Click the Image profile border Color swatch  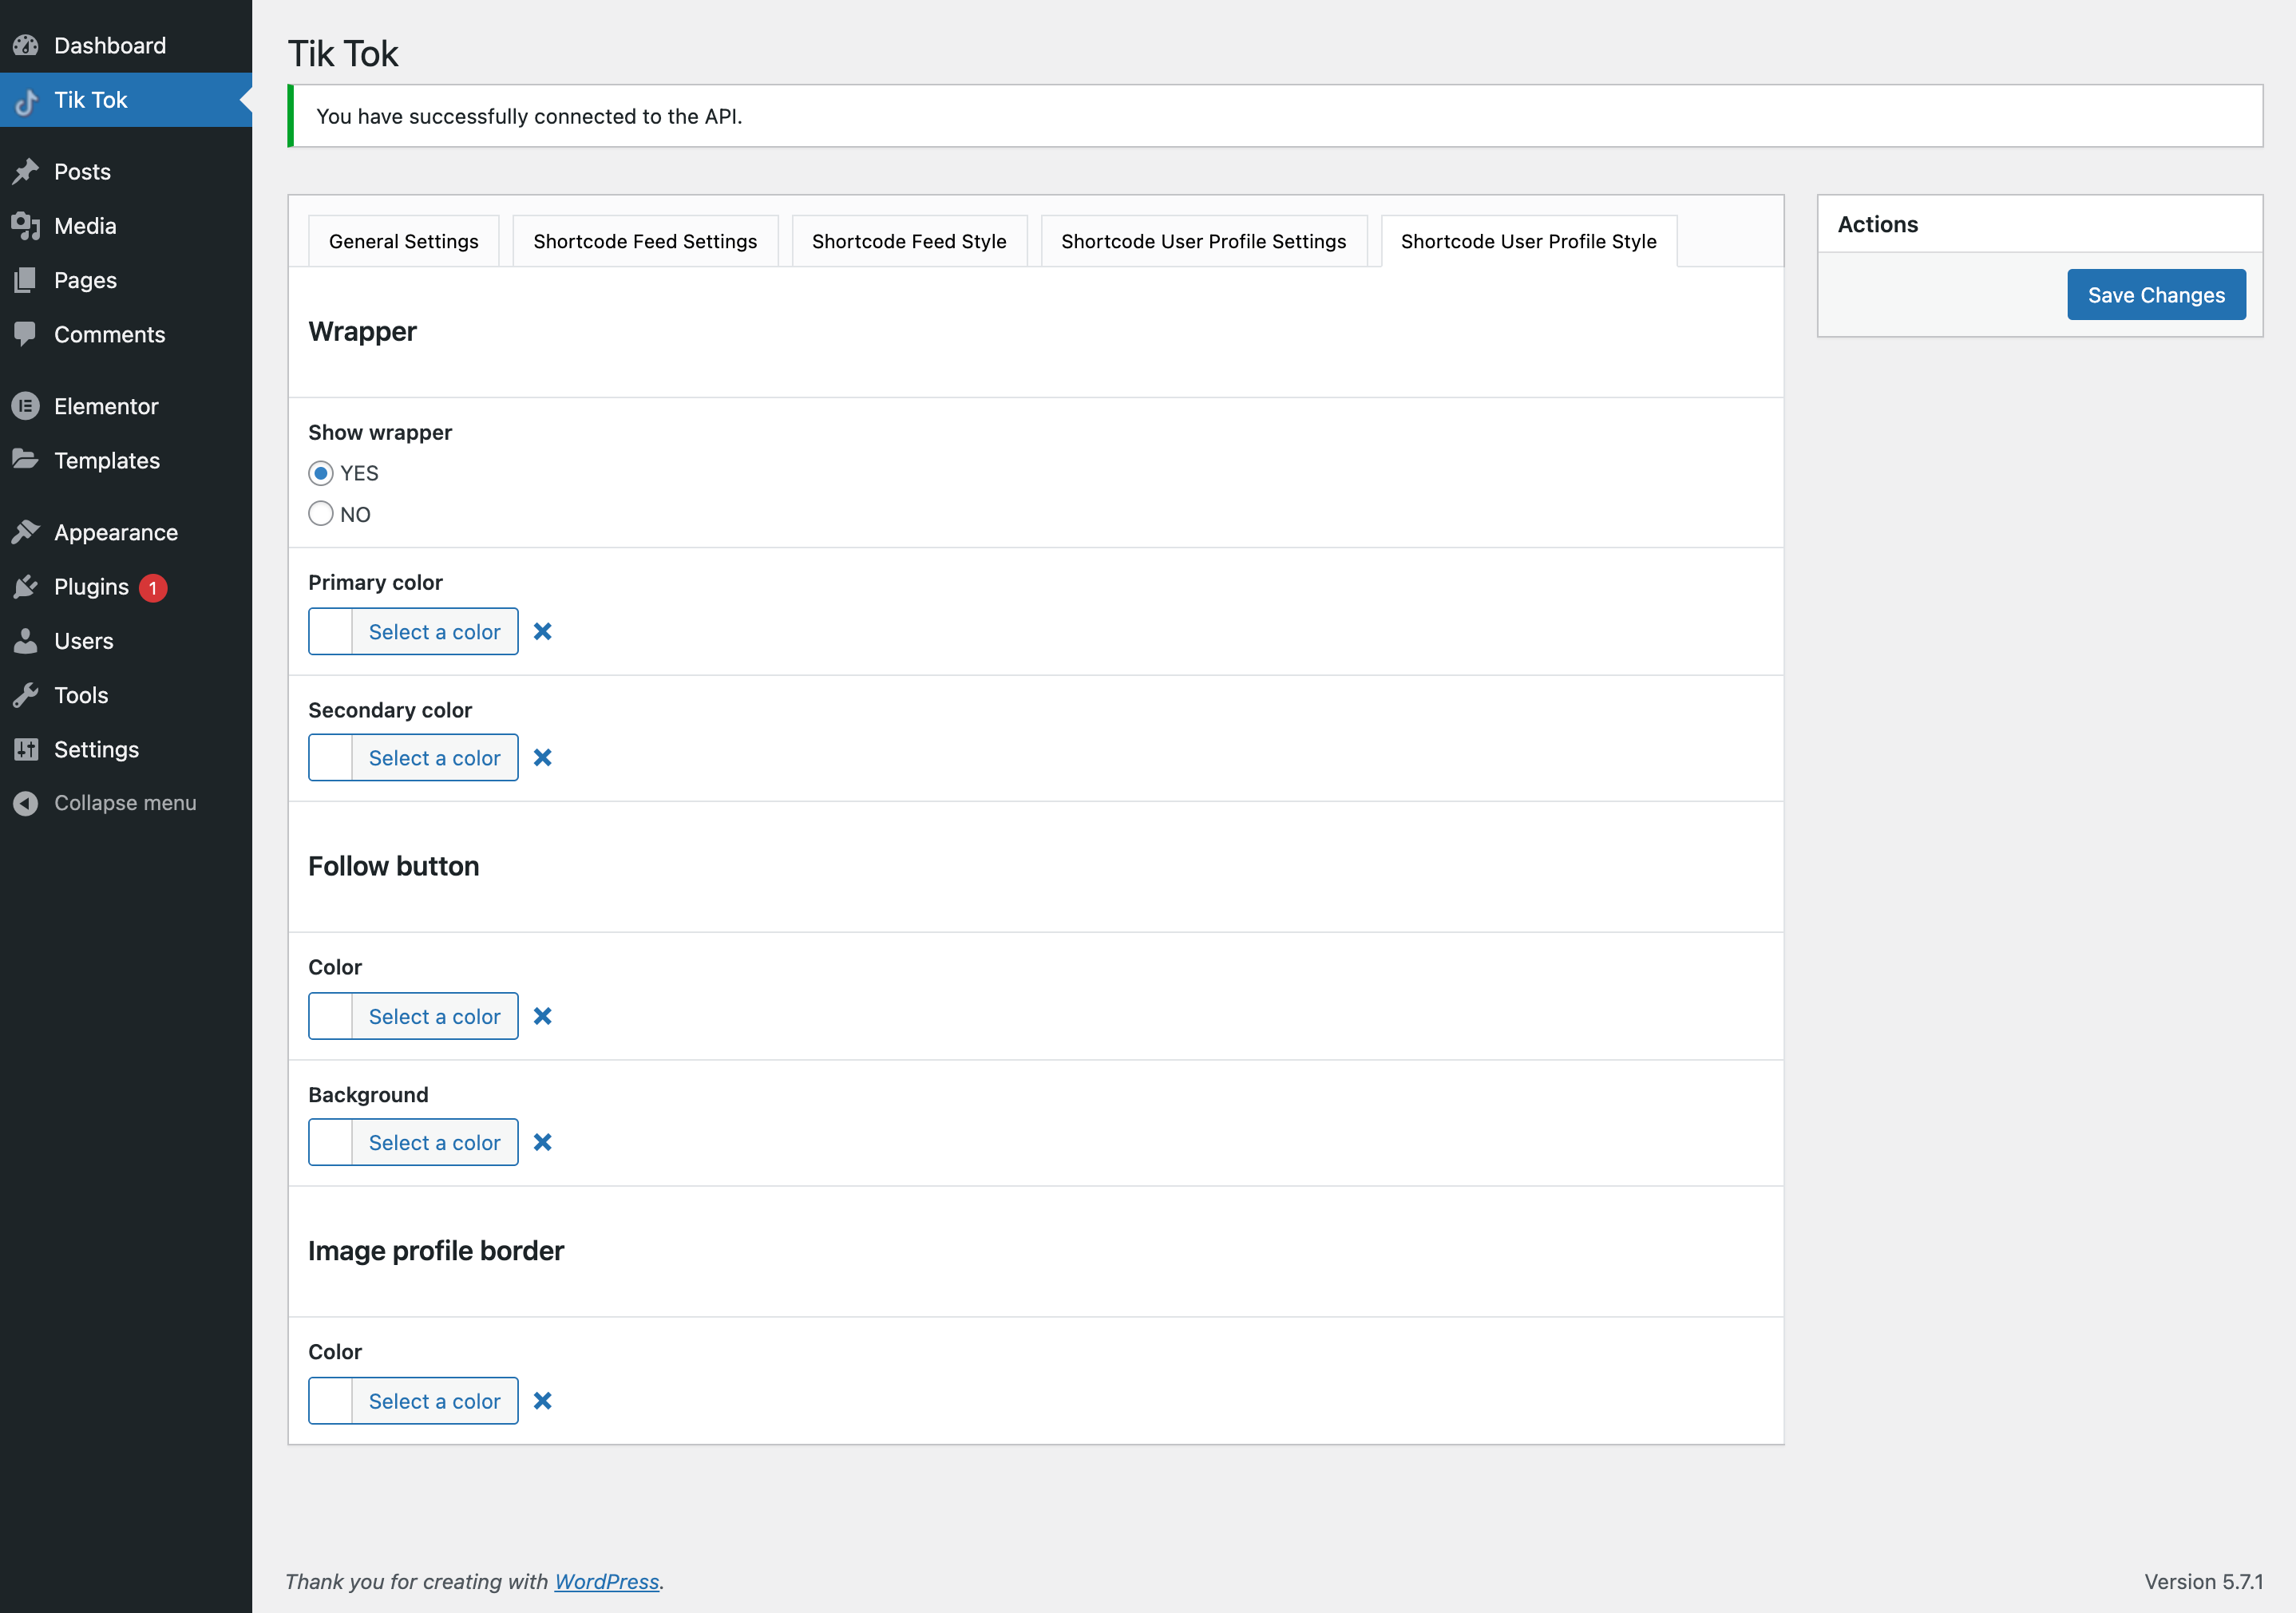coord(331,1401)
